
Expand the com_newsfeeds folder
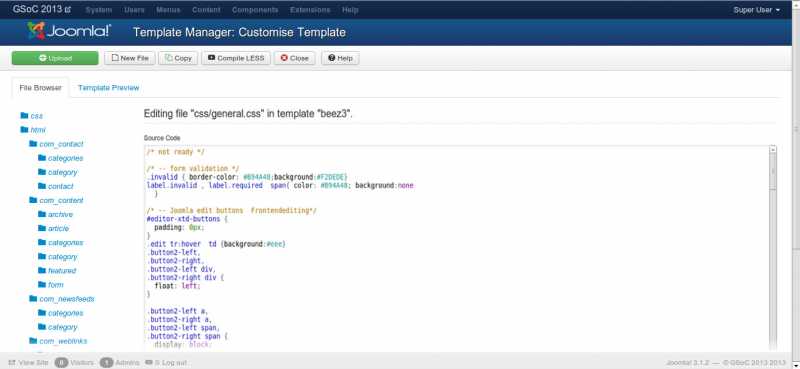coord(62,299)
